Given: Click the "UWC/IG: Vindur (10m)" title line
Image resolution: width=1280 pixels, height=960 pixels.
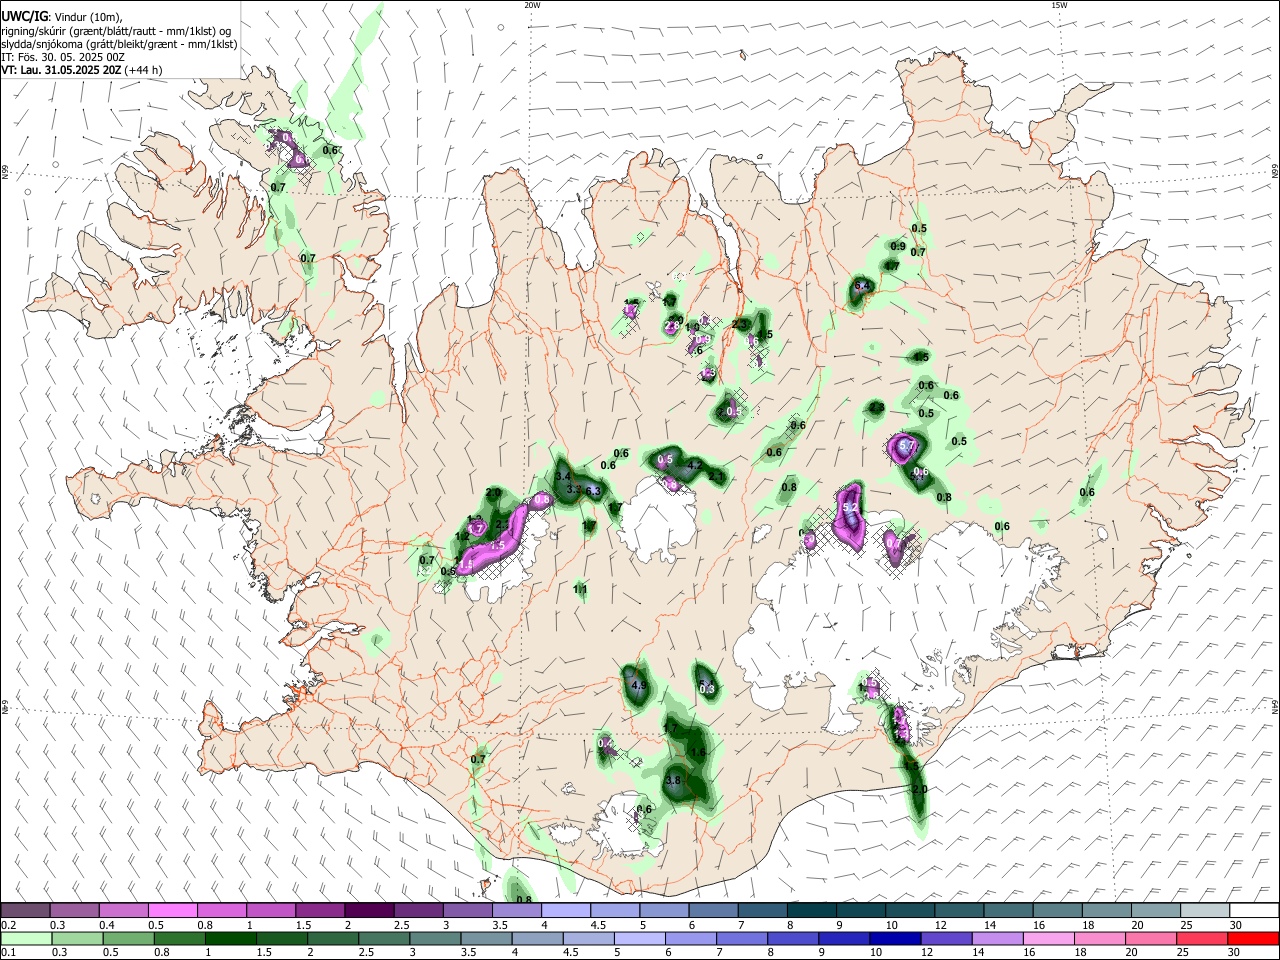Looking at the screenshot, I should click(62, 16).
